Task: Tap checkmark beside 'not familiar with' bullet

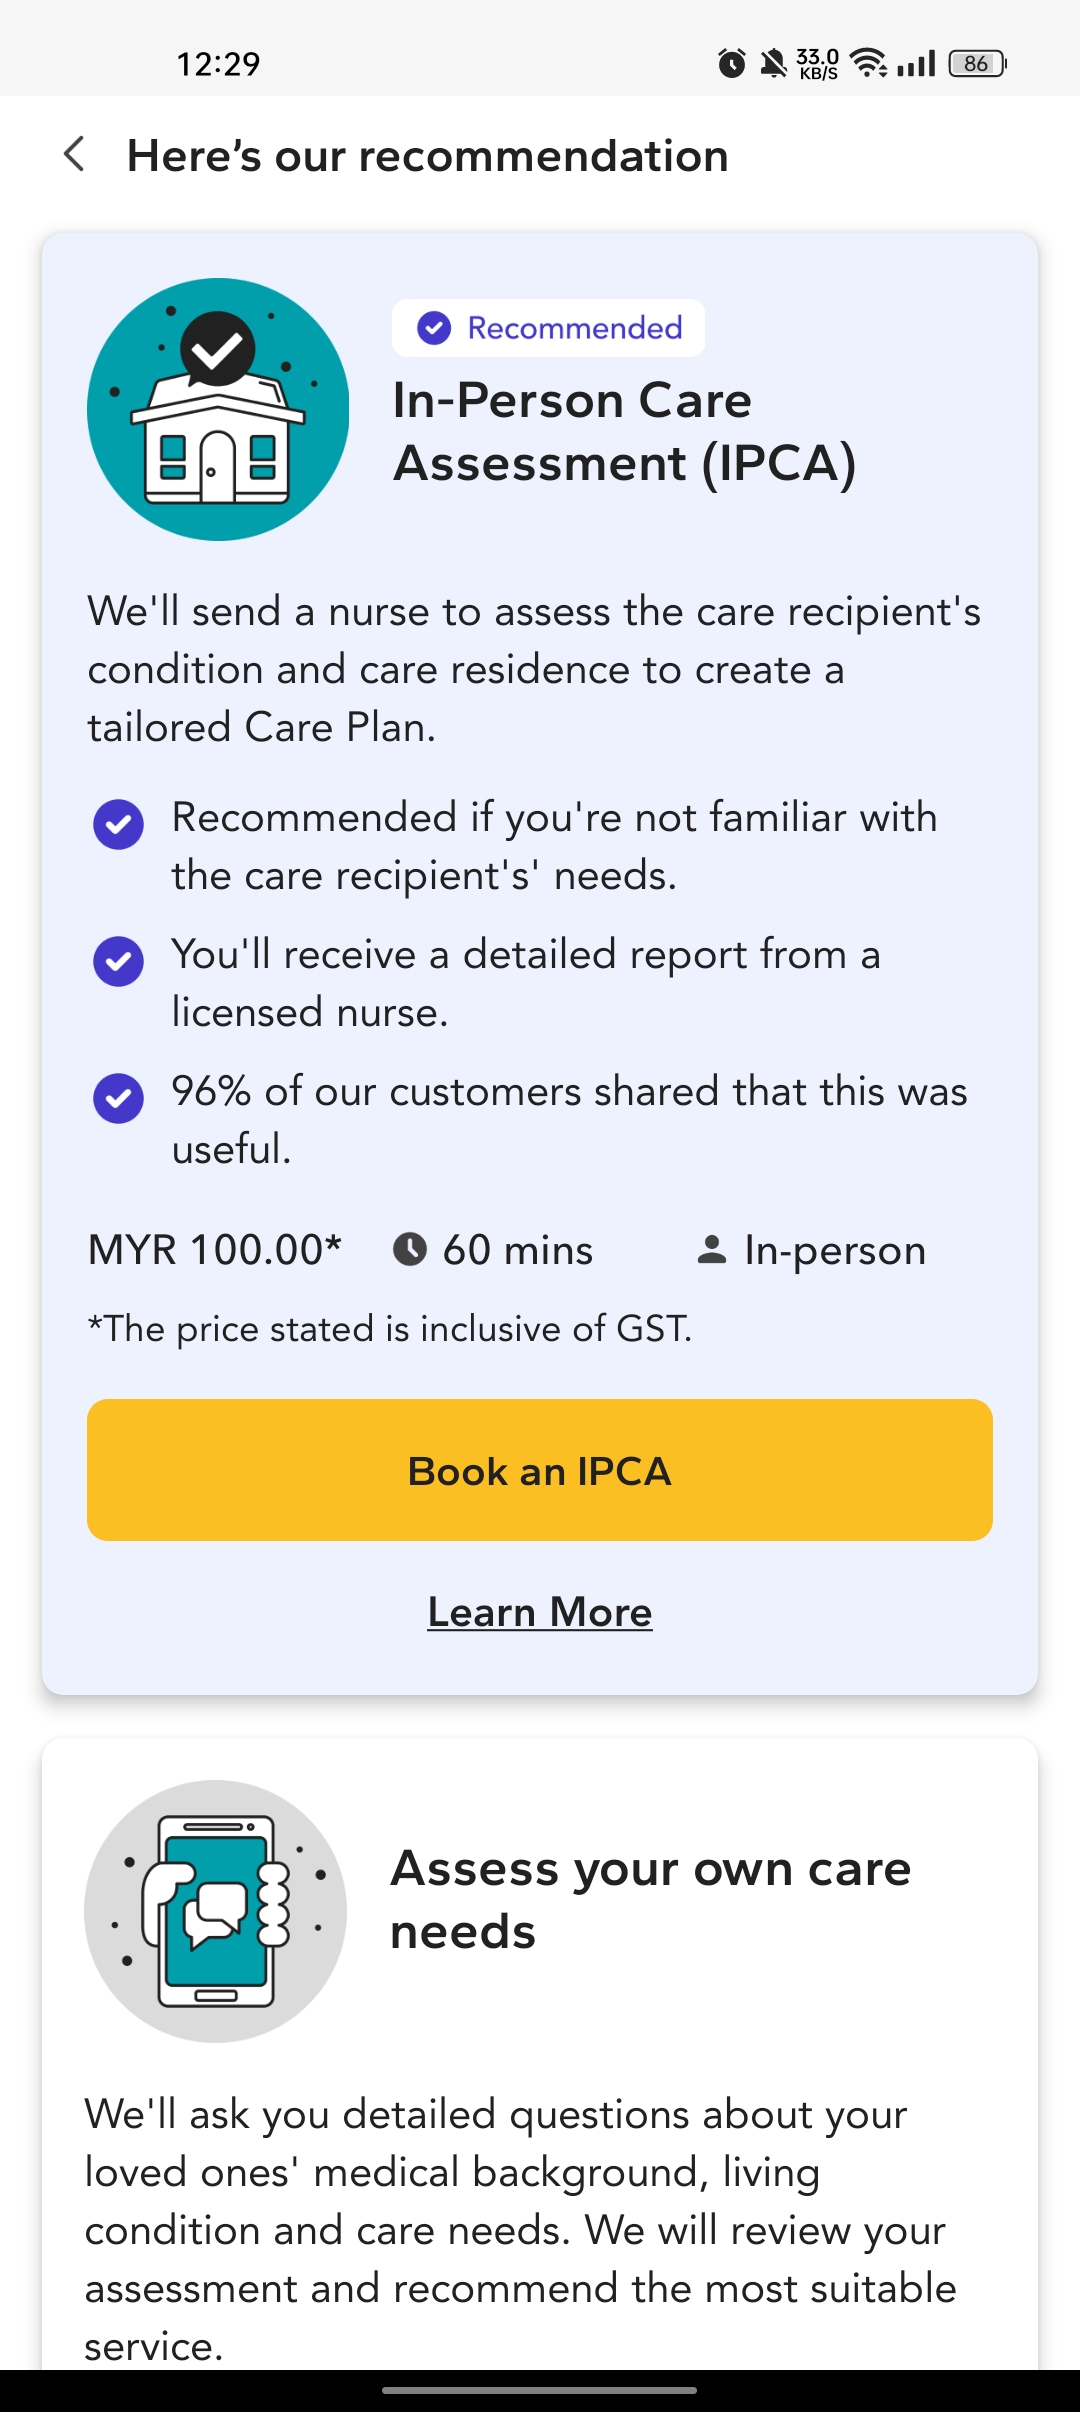Action: pyautogui.click(x=118, y=825)
